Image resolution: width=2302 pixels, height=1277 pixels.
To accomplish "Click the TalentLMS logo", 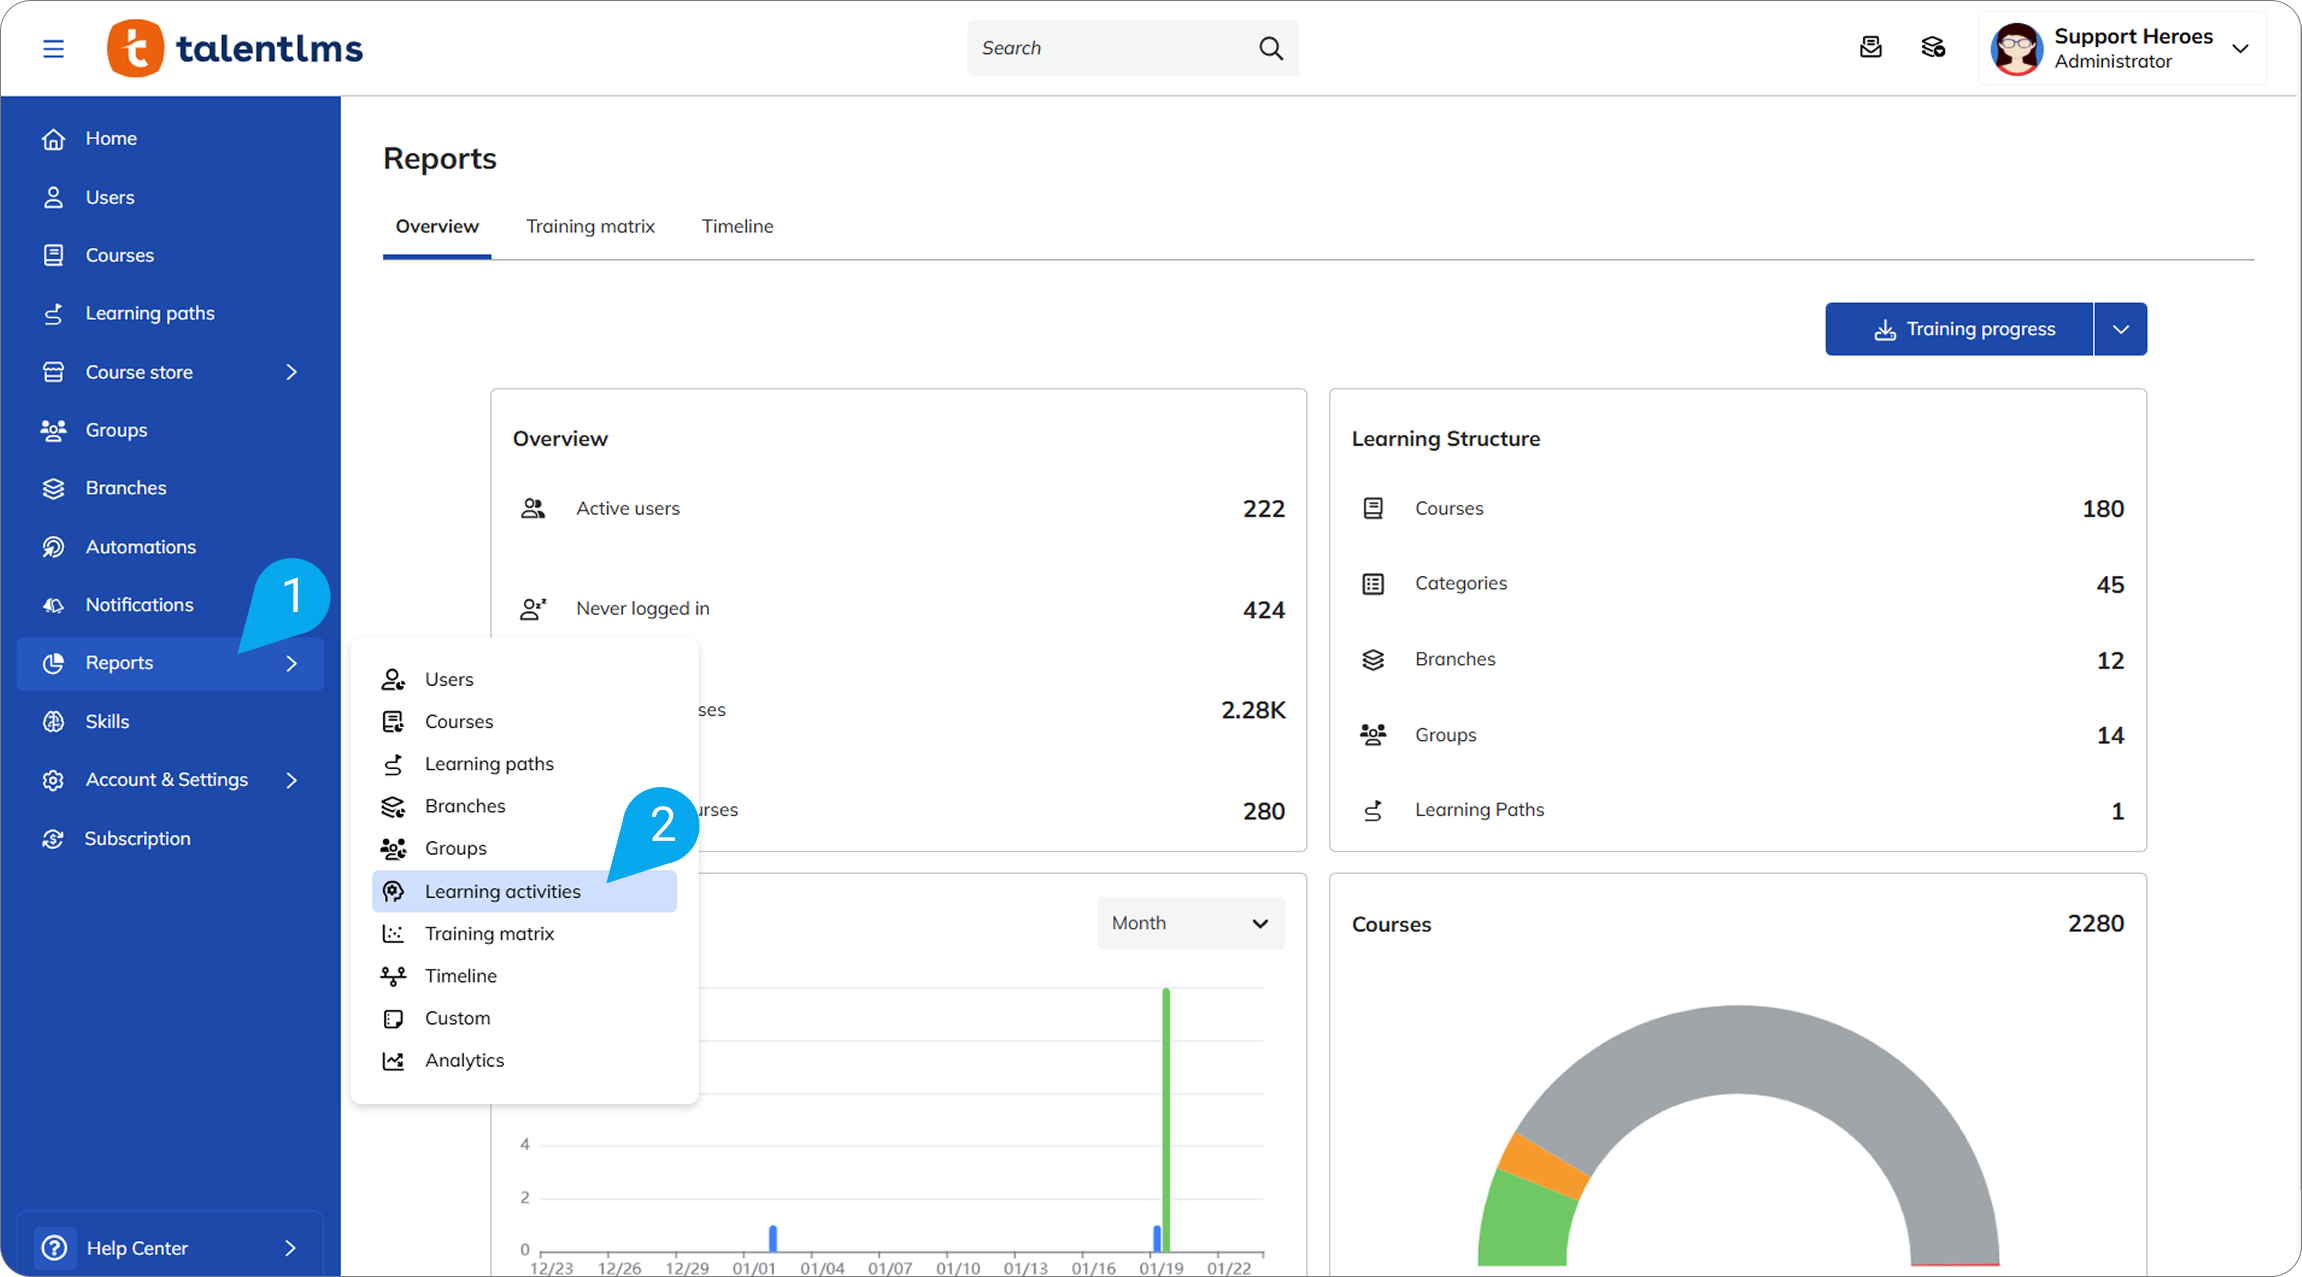I will [236, 48].
